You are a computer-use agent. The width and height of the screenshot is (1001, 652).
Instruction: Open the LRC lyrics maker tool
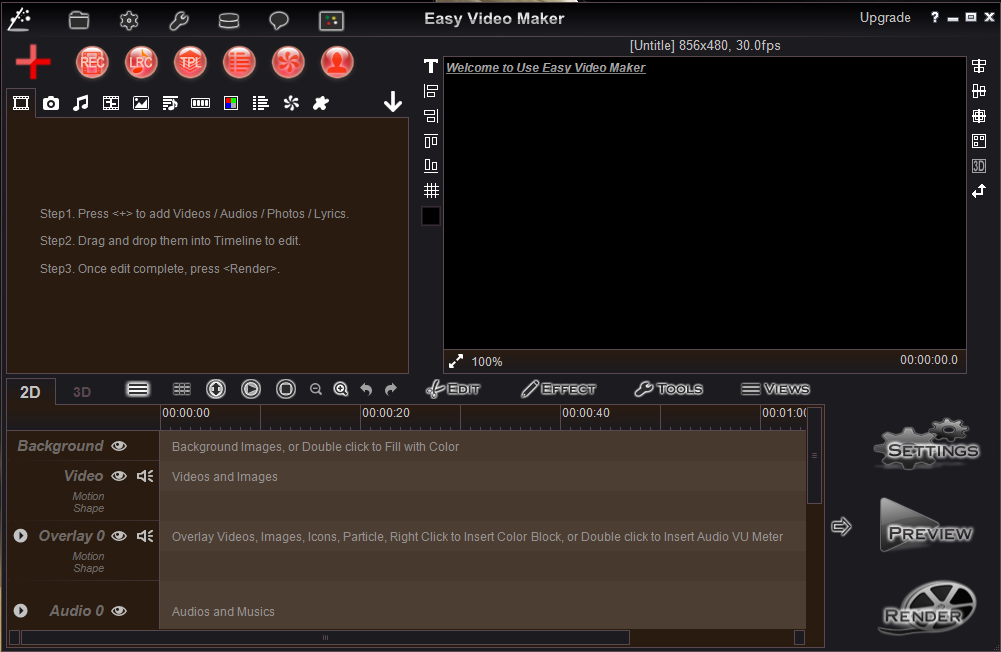[x=141, y=62]
